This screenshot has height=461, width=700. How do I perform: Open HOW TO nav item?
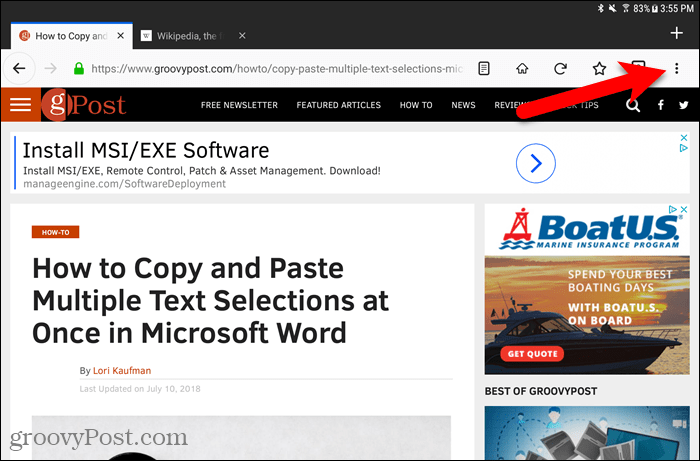coord(416,105)
